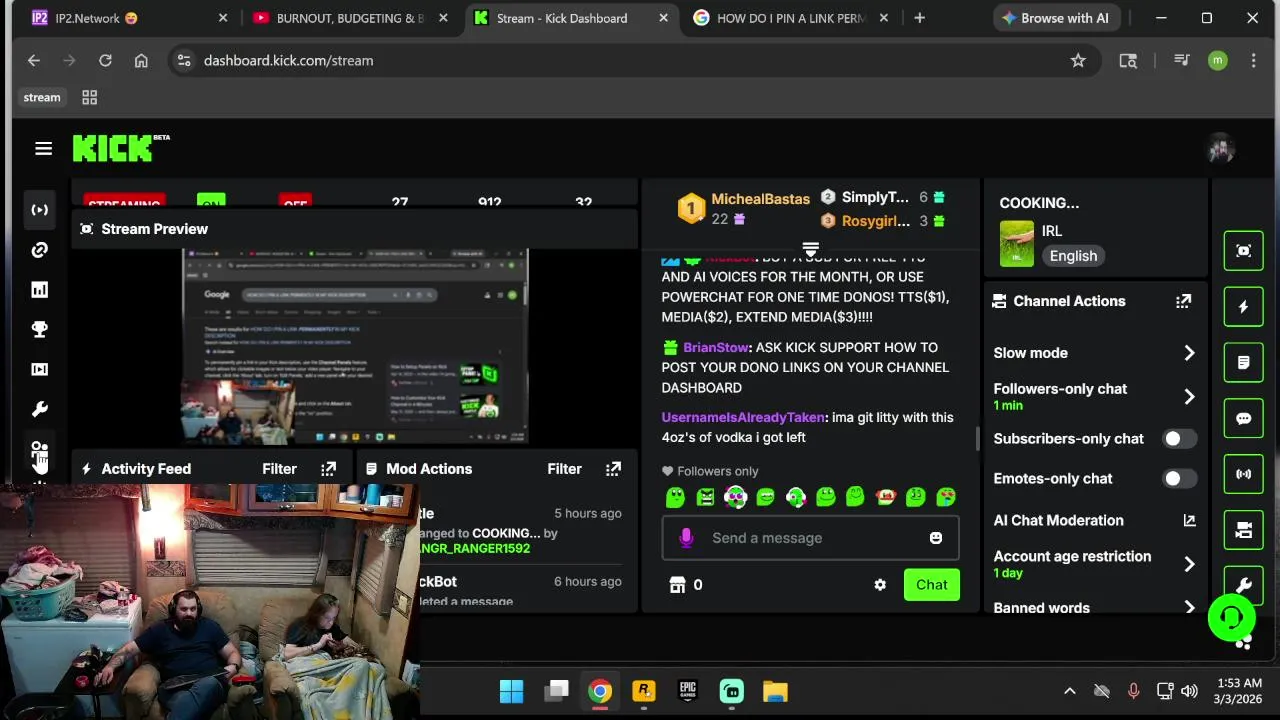Open the community people sidebar icon

39,450
